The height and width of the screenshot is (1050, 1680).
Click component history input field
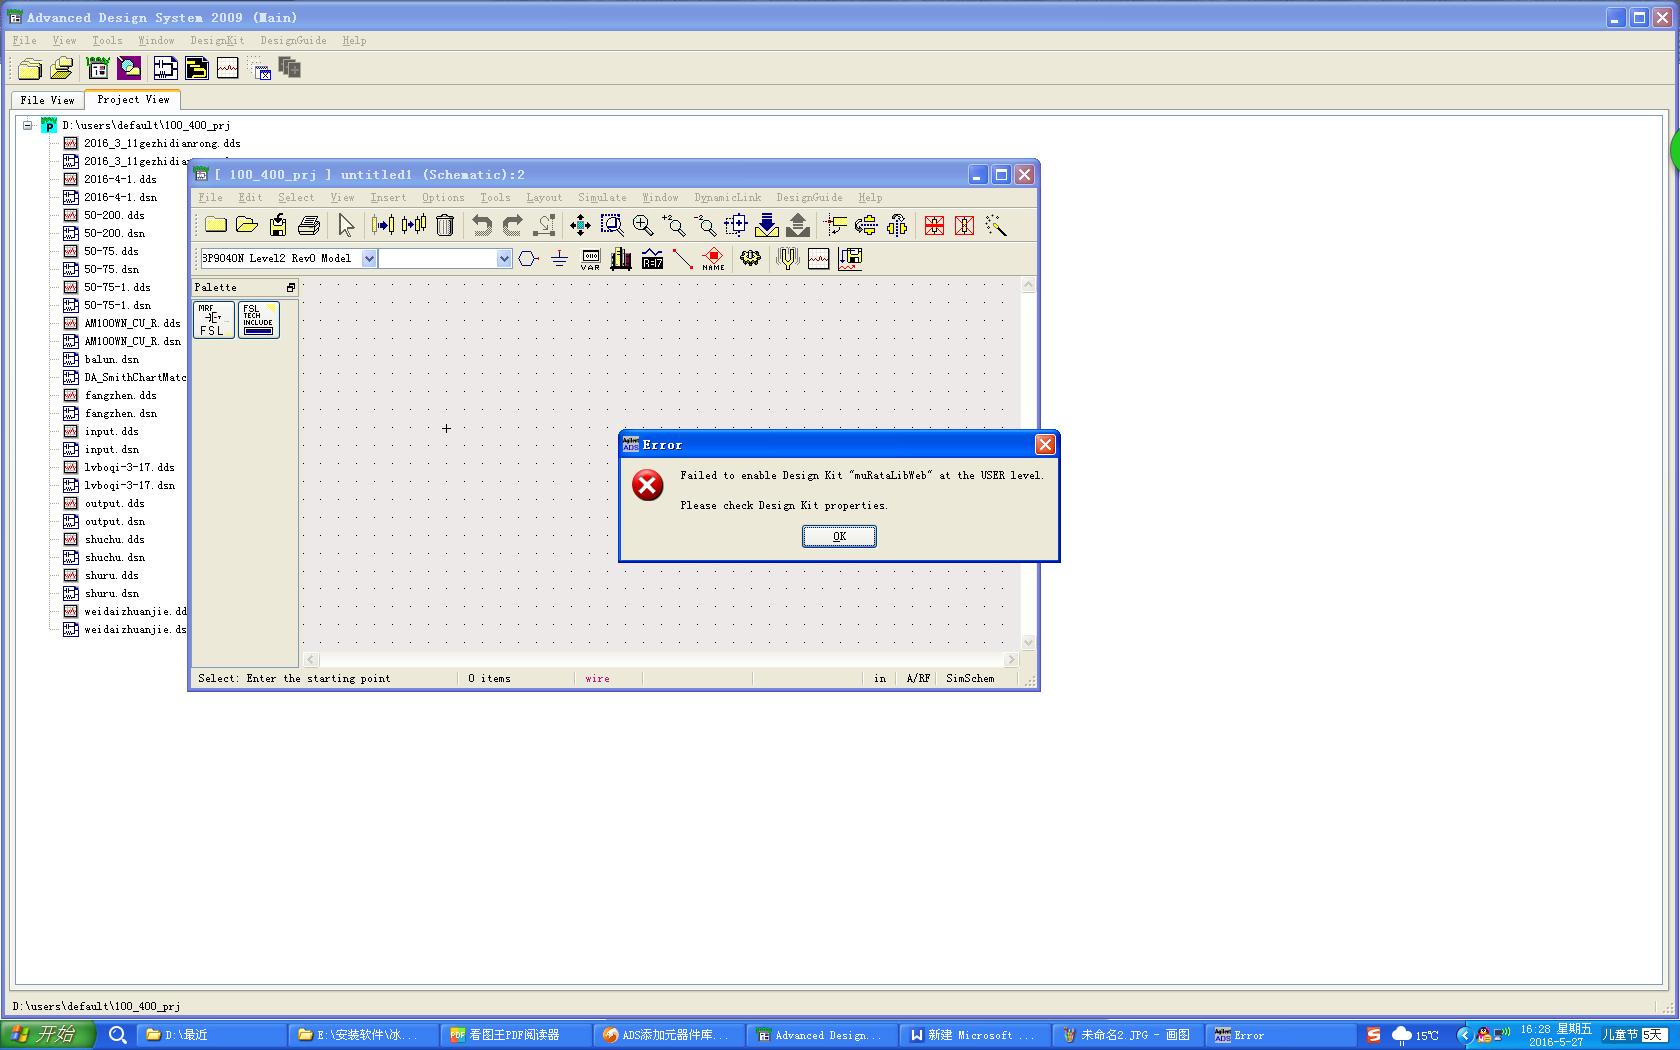coord(437,258)
